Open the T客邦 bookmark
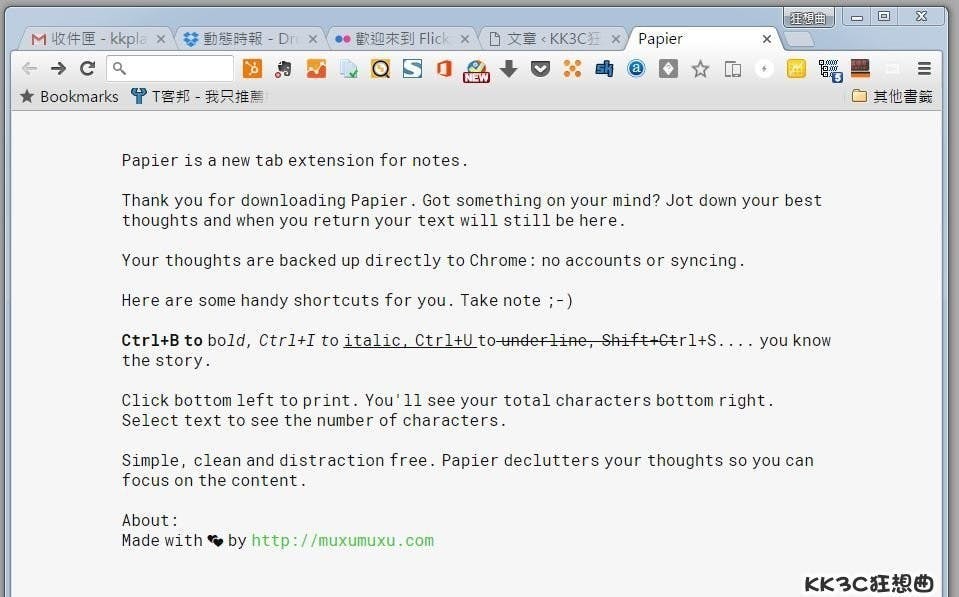Image resolution: width=959 pixels, height=597 pixels. coord(198,96)
